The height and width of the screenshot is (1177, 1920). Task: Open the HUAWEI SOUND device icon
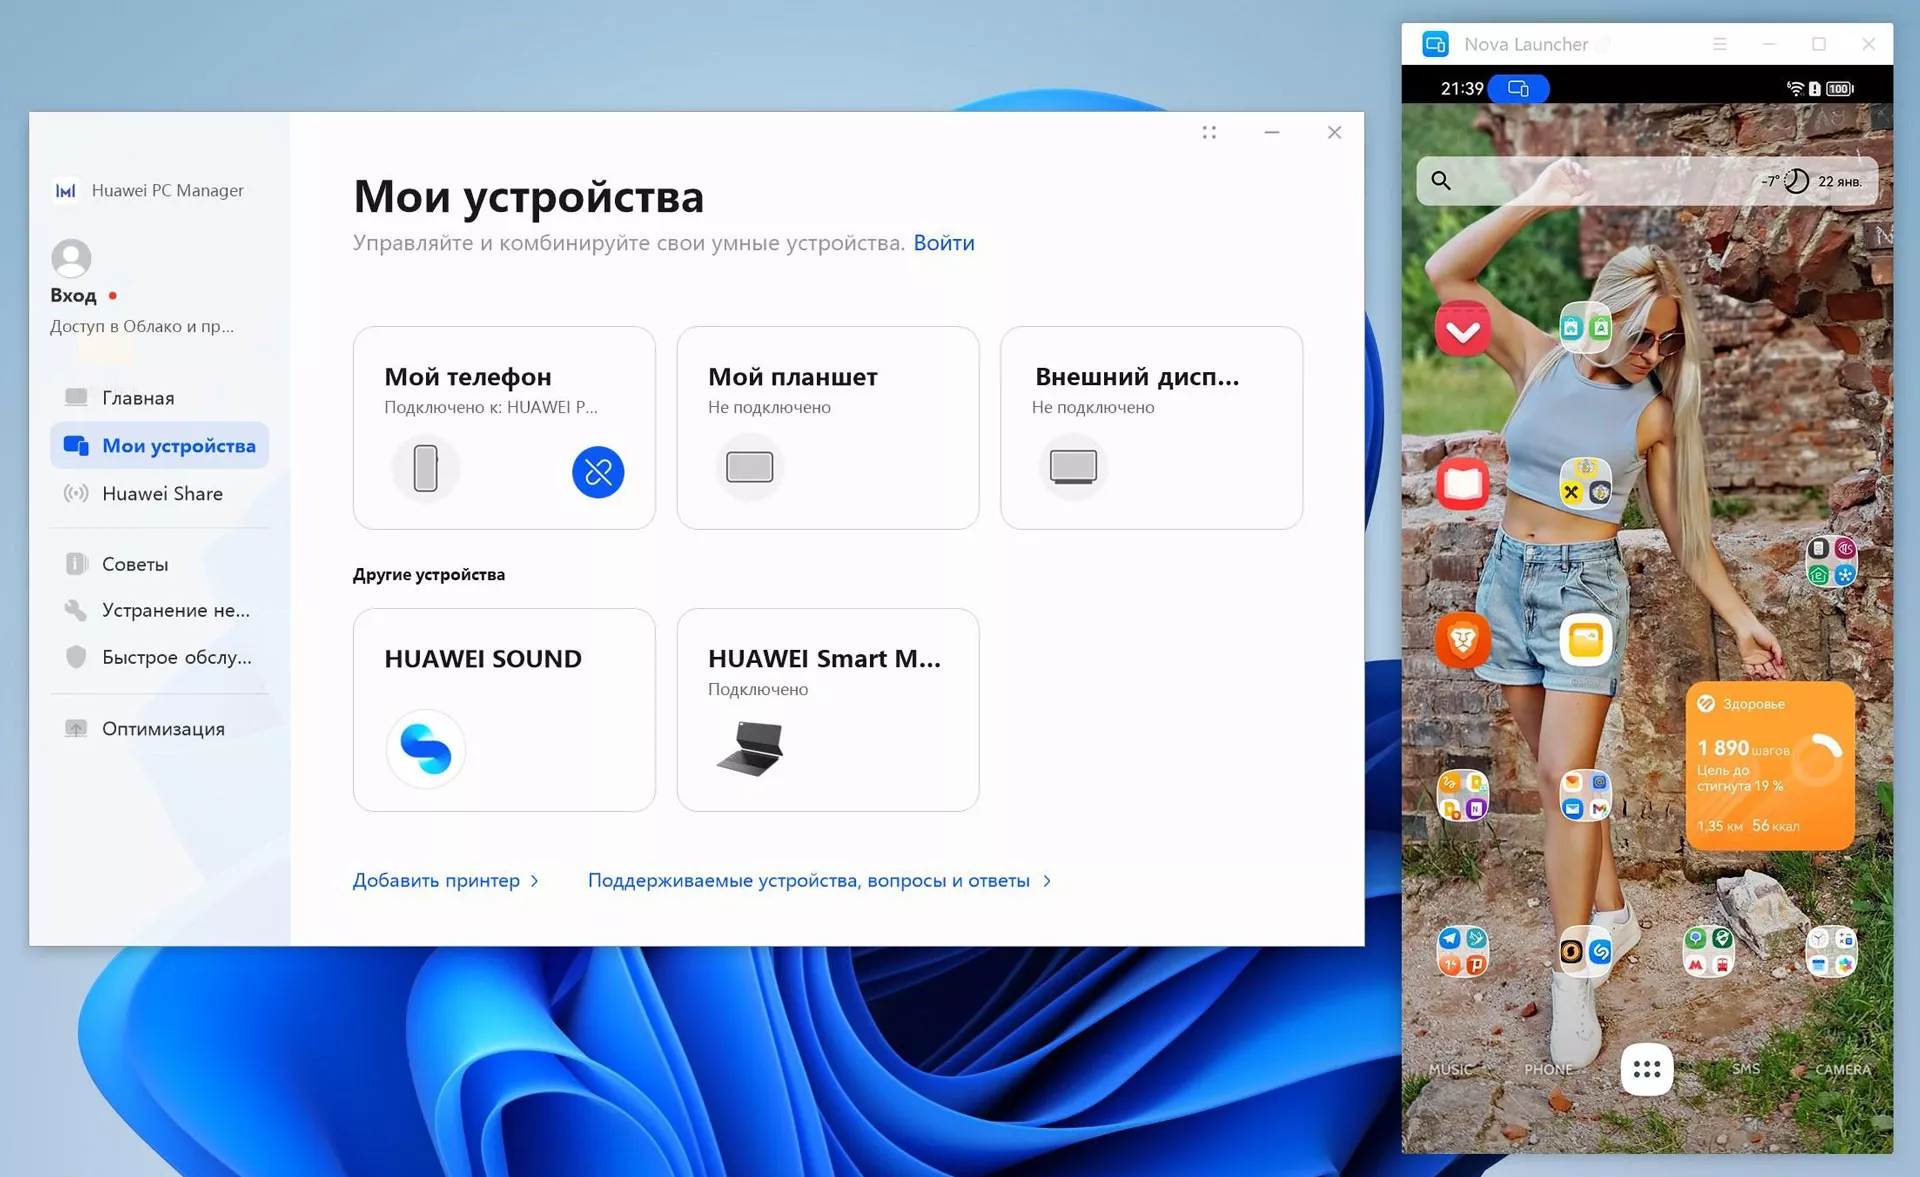point(426,749)
